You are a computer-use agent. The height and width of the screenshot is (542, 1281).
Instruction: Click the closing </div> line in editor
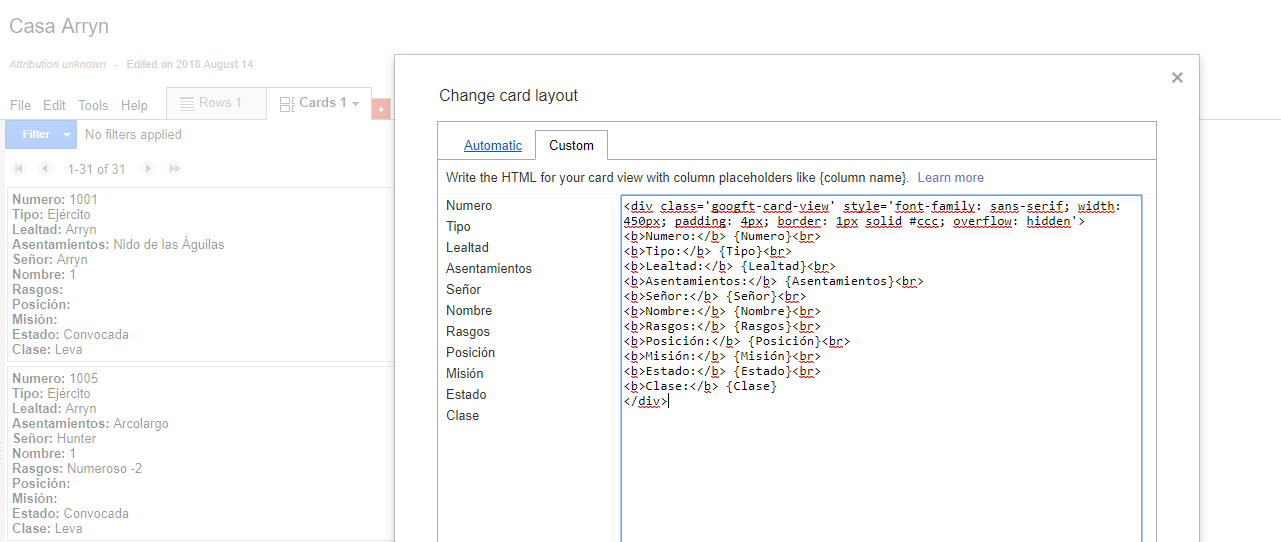(645, 402)
